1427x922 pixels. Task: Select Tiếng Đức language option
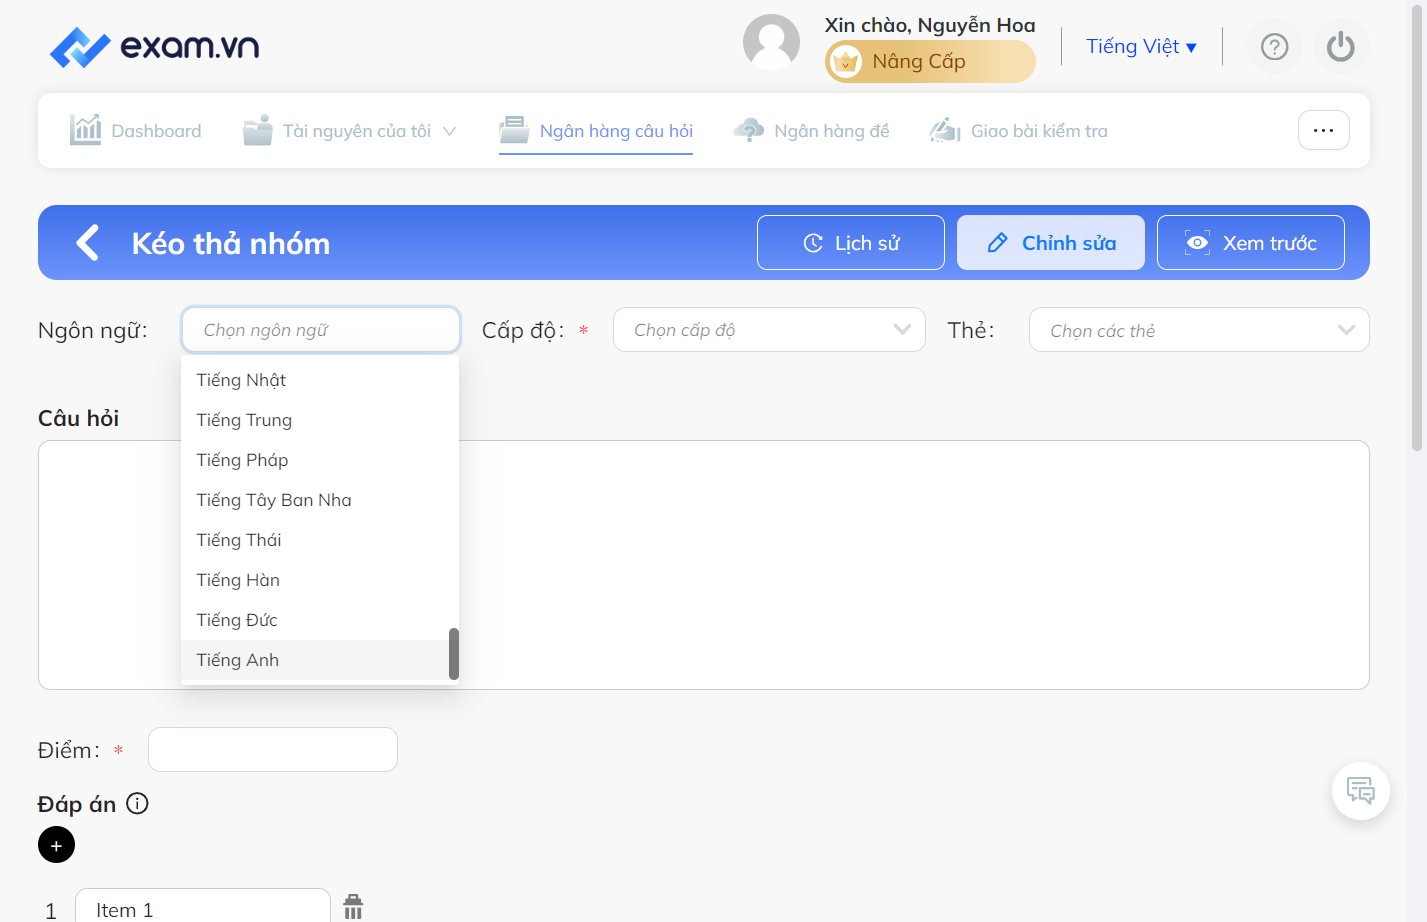point(320,620)
